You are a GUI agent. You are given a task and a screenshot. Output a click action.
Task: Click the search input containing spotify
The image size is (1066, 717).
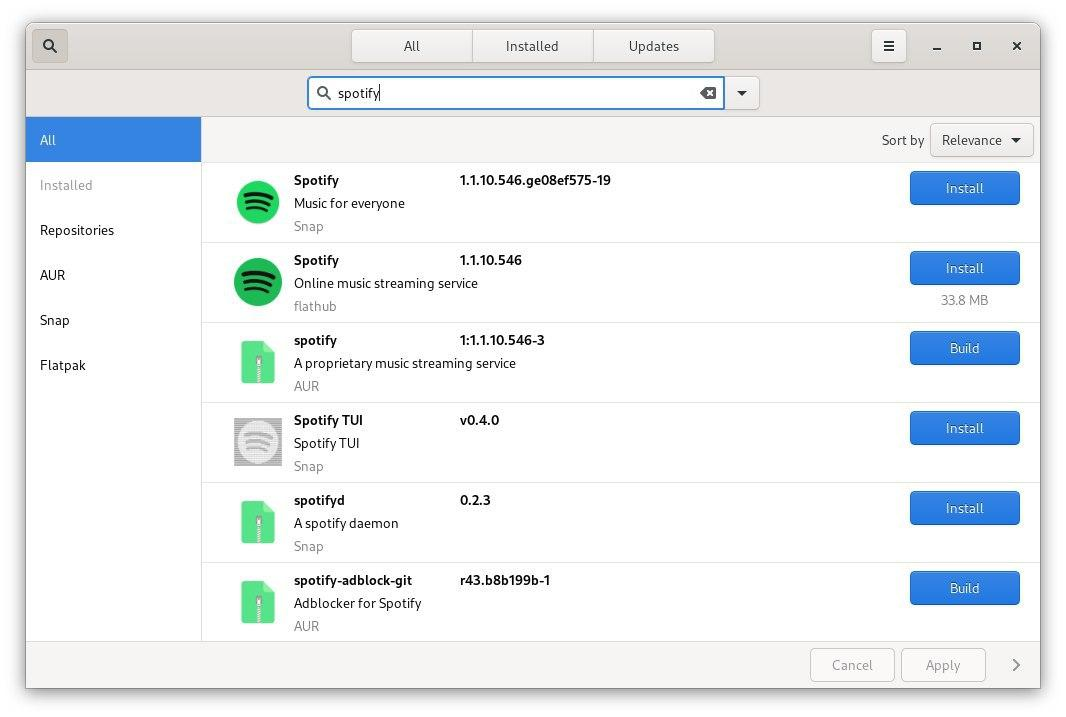click(x=515, y=93)
